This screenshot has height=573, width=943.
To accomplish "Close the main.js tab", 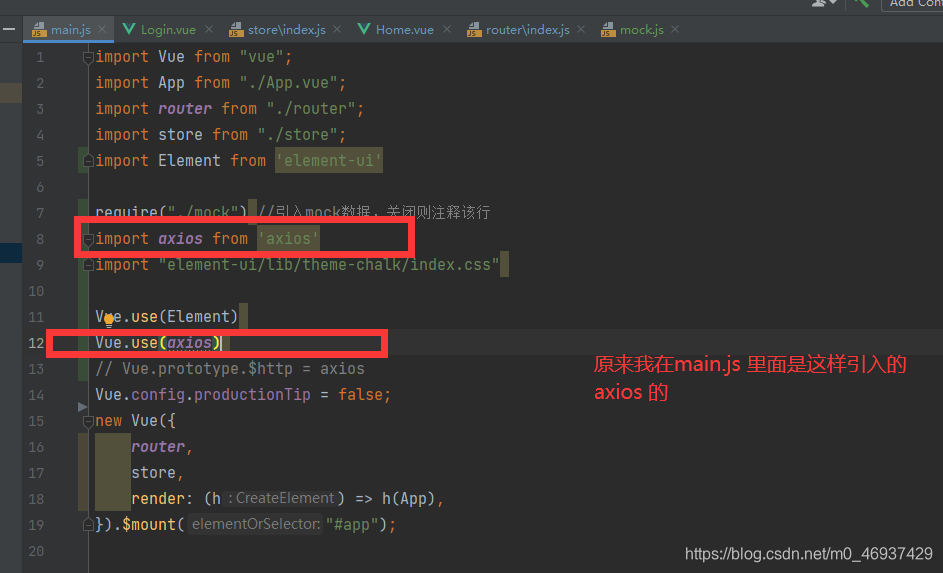I will click(102, 29).
